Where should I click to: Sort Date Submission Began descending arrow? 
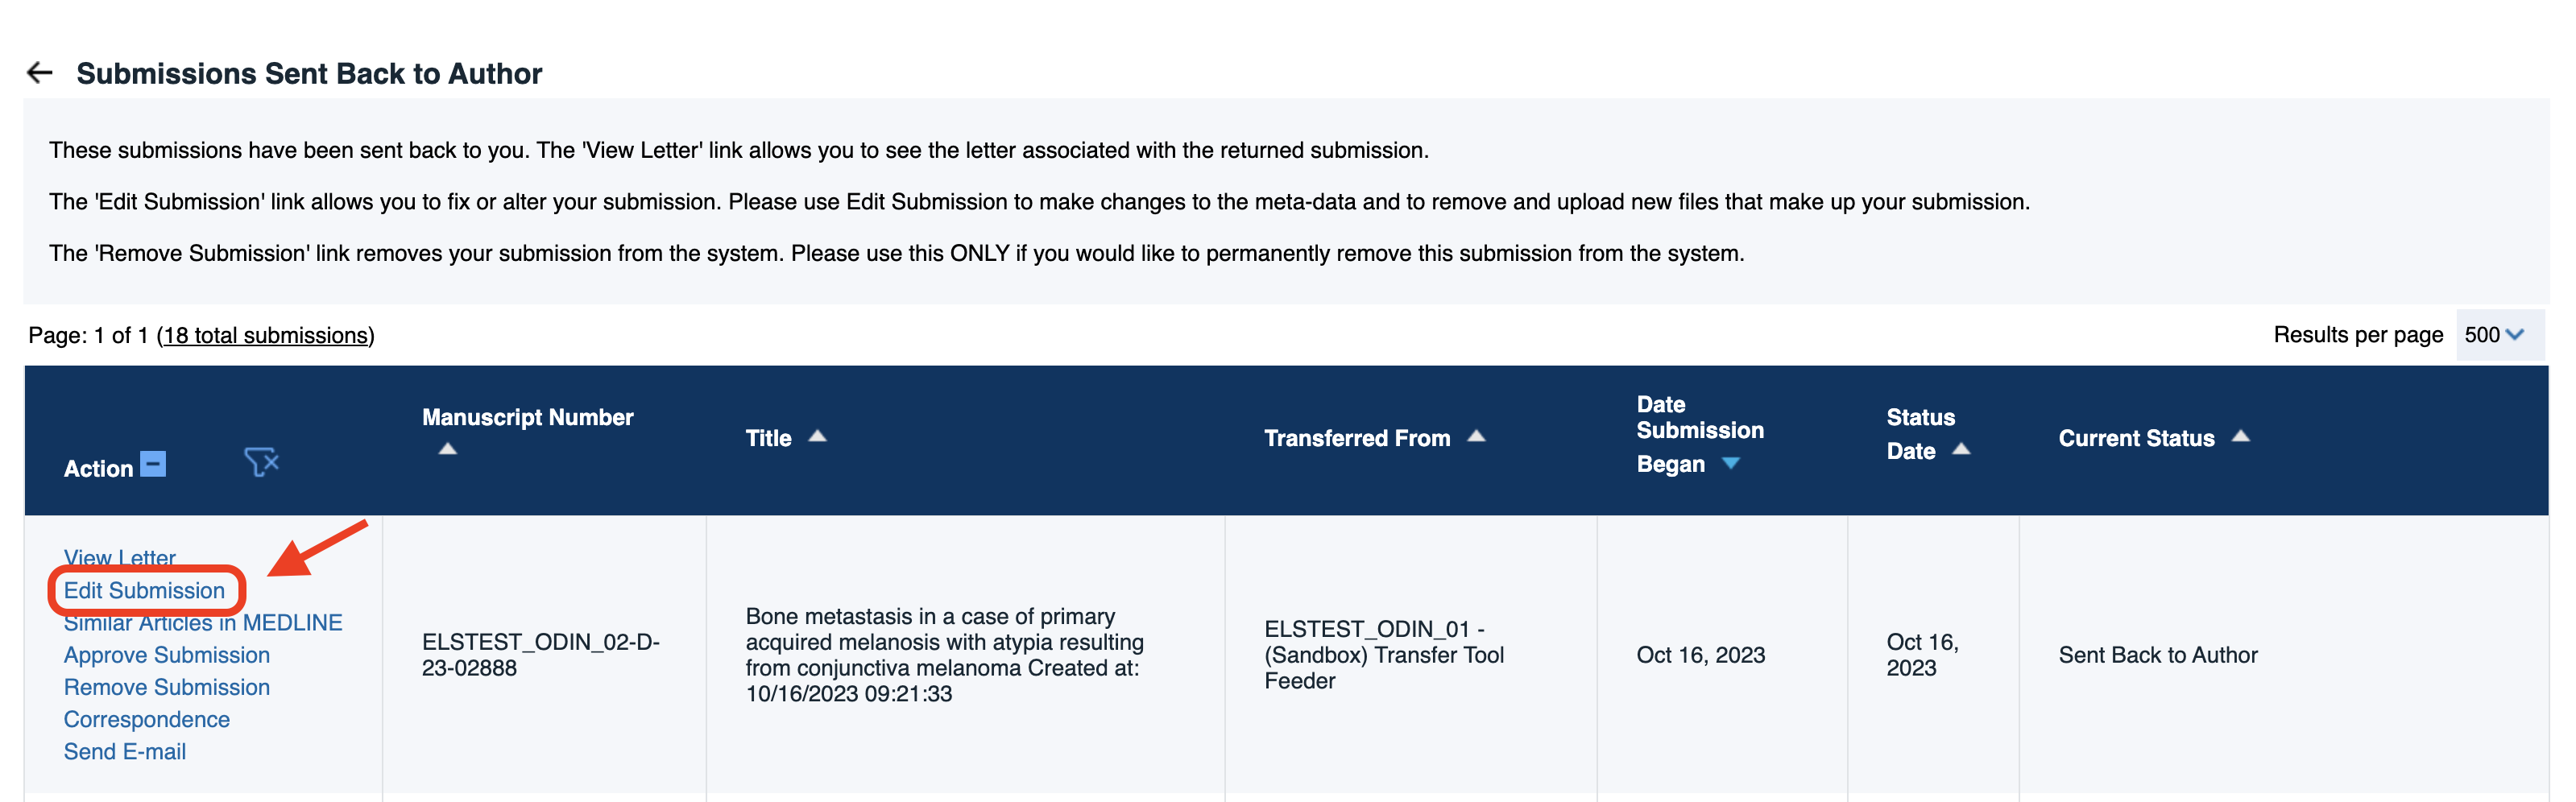[1731, 463]
